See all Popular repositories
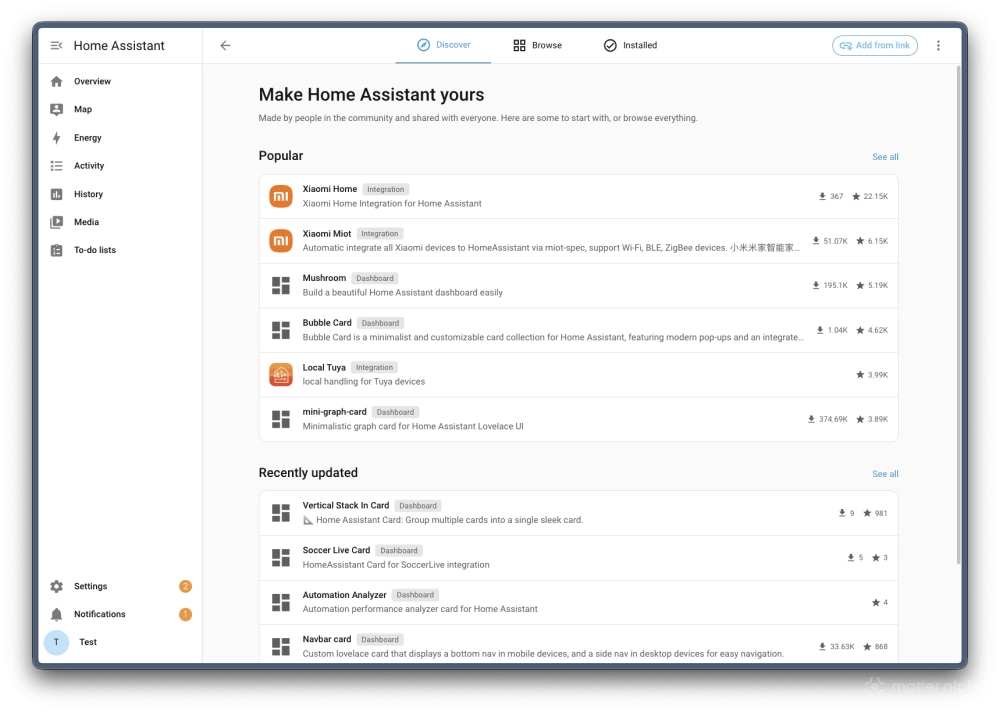This screenshot has height=712, width=1000. coord(885,157)
